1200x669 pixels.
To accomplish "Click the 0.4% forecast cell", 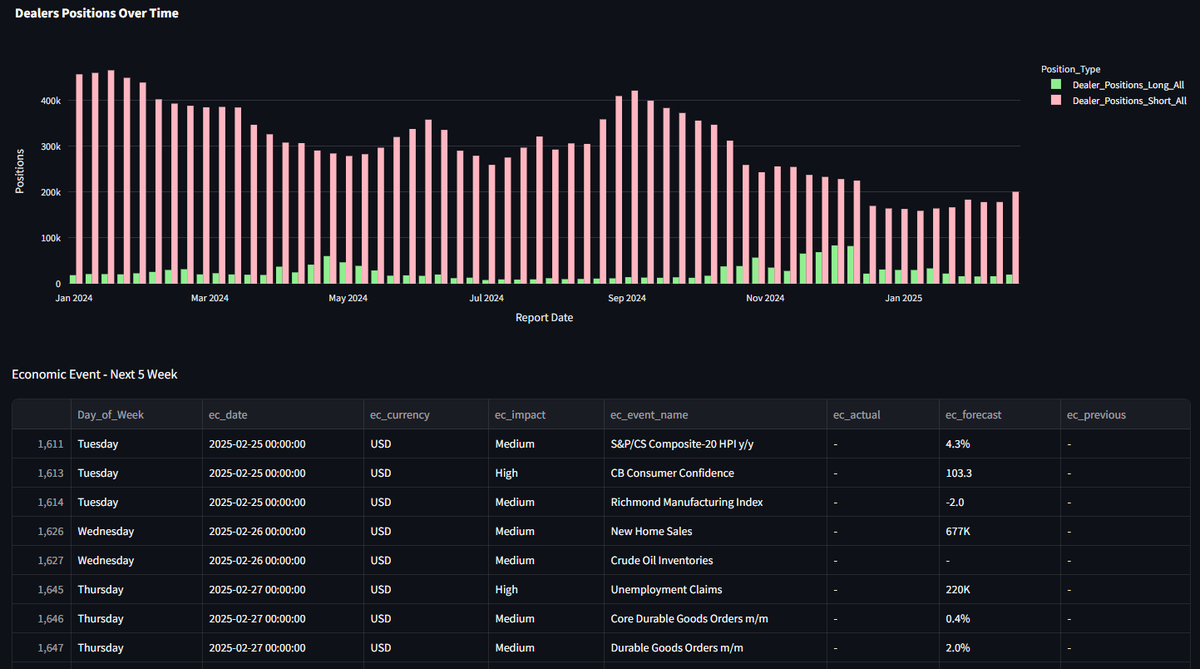I will (x=998, y=619).
